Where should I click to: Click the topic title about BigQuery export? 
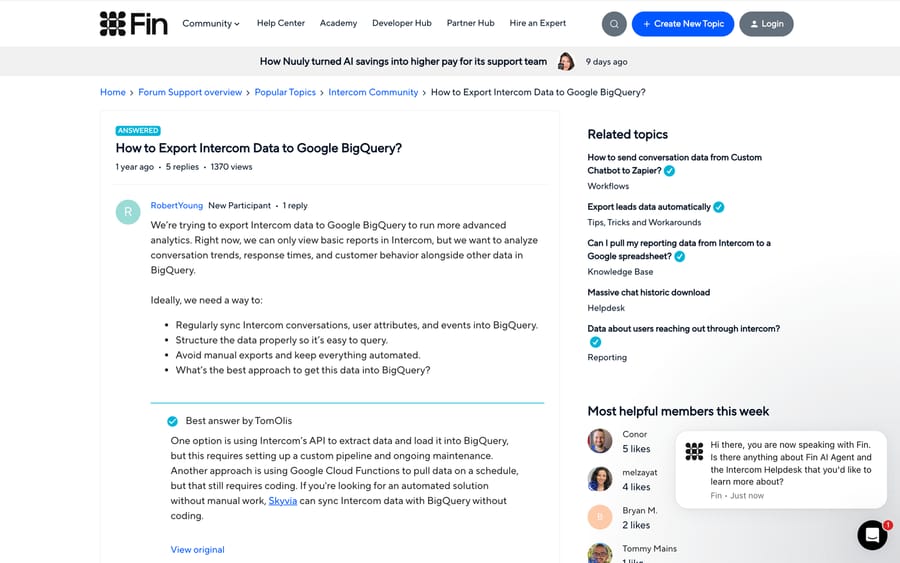click(258, 148)
